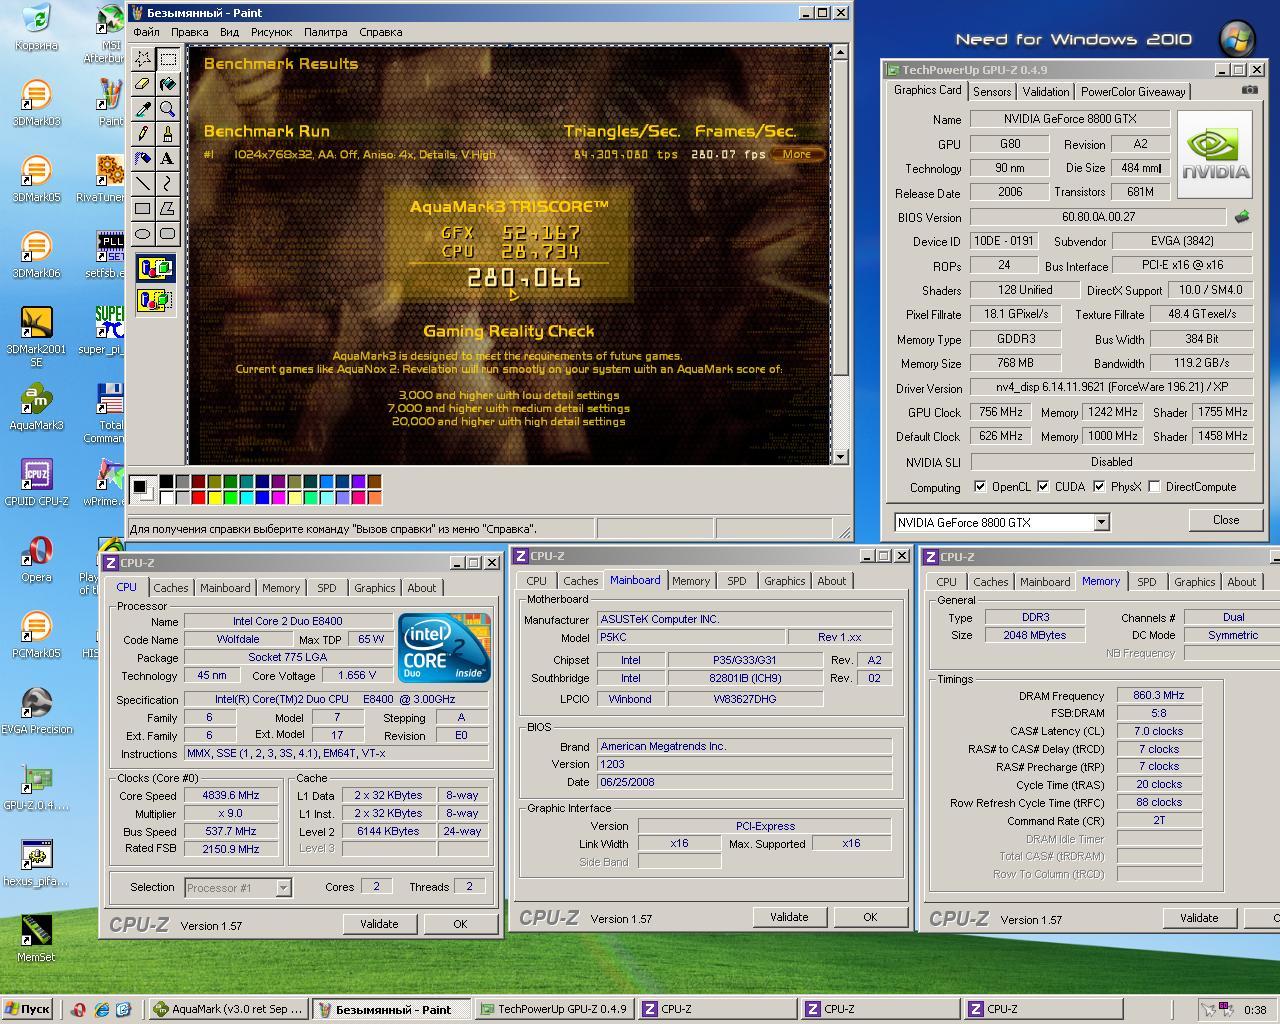Click the TechPowerUp GPU-Z taskbar button
Image resolution: width=1280 pixels, height=1024 pixels.
click(553, 1009)
